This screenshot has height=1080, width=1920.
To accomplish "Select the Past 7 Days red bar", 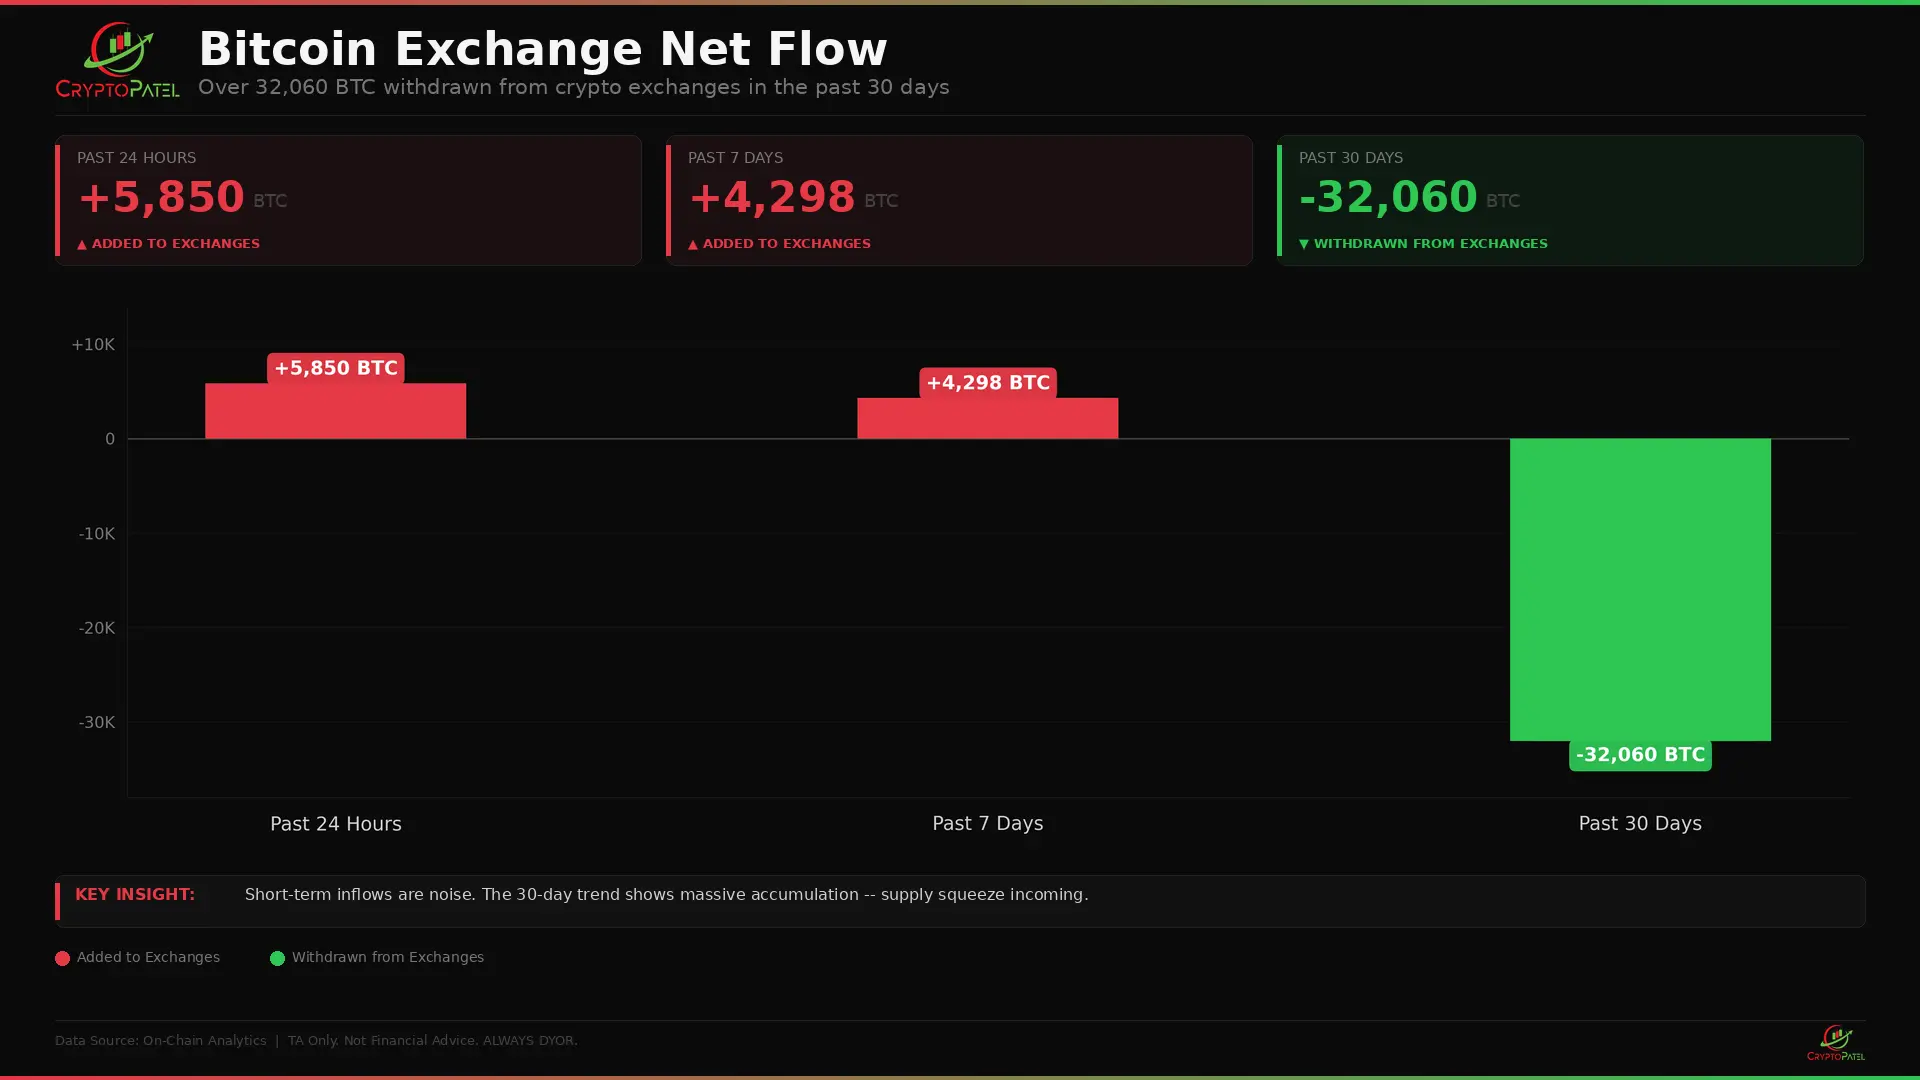I will point(987,418).
